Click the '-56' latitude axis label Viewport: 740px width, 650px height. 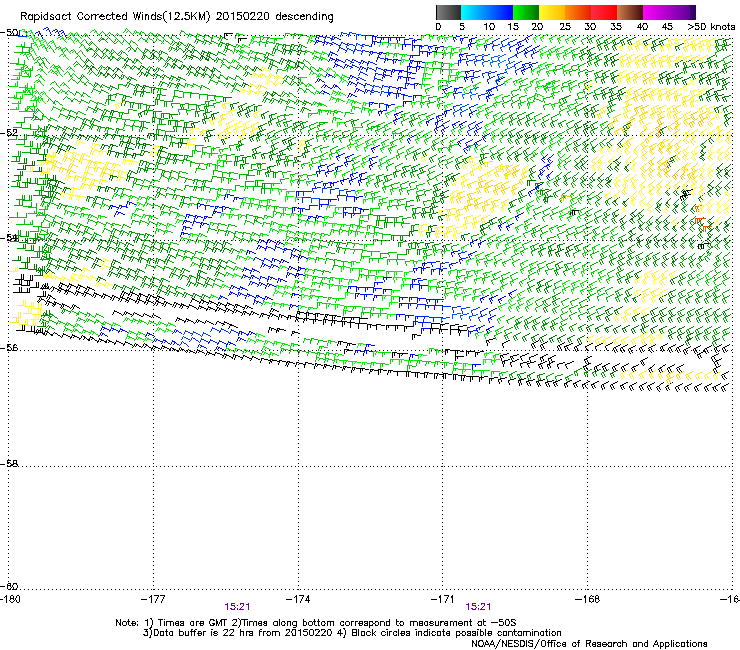coord(9,347)
